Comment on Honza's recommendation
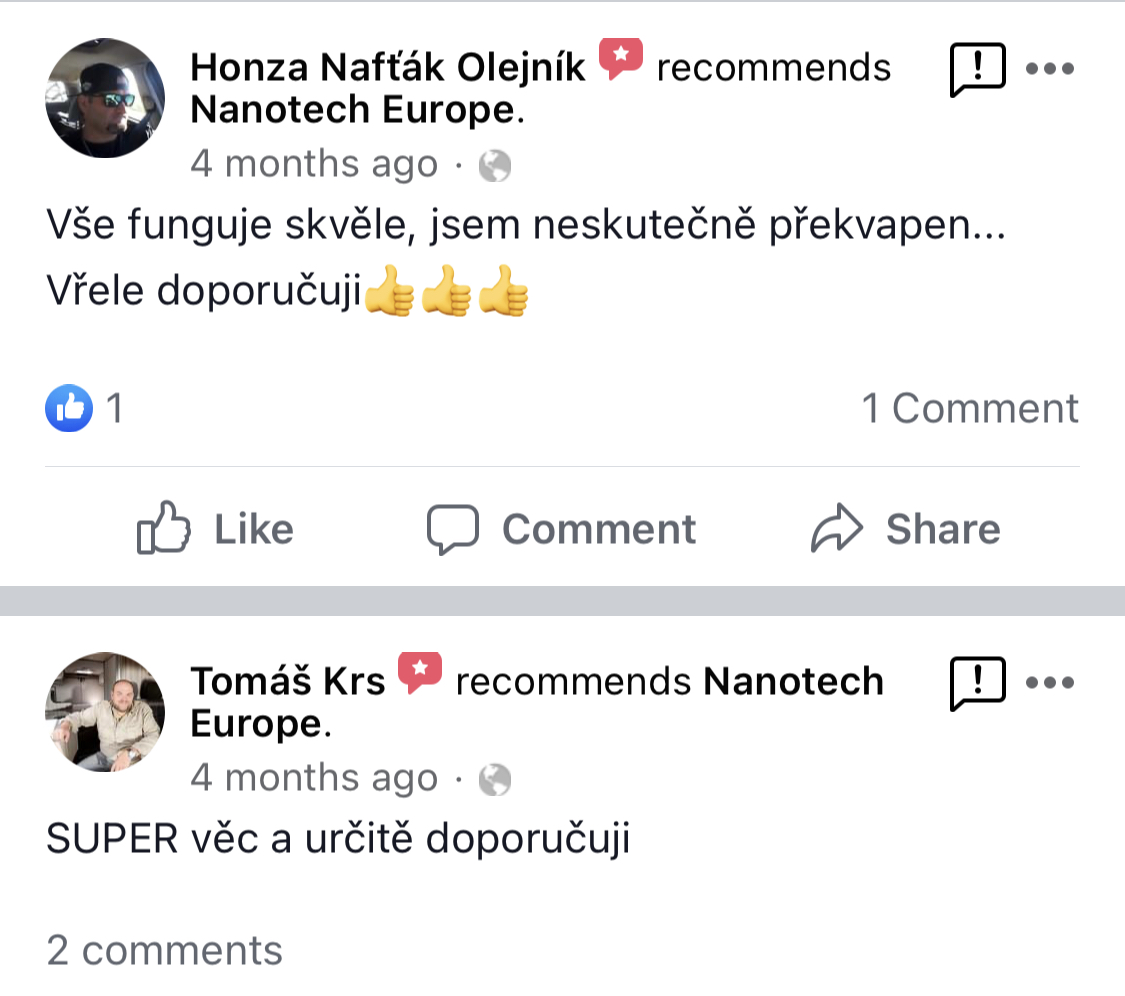The image size is (1125, 996). coord(561,529)
